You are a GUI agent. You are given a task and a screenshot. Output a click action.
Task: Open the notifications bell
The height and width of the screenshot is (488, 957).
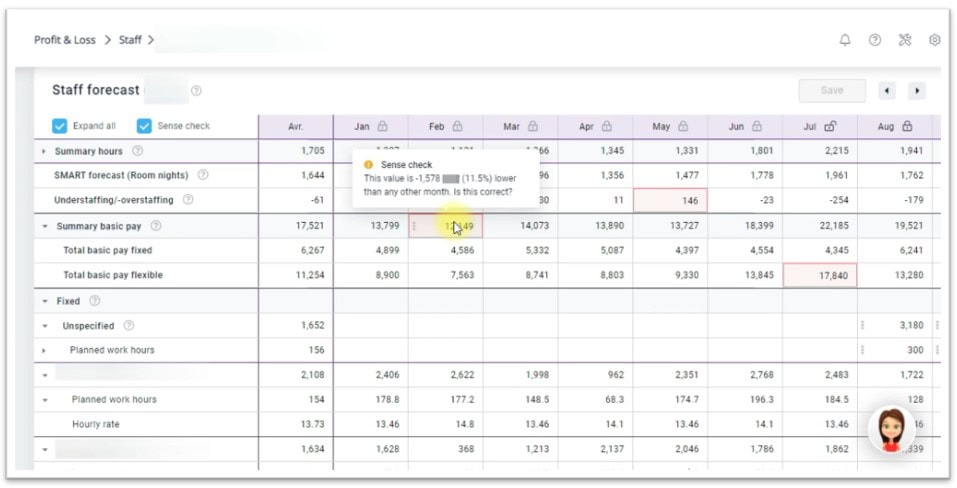pos(845,40)
